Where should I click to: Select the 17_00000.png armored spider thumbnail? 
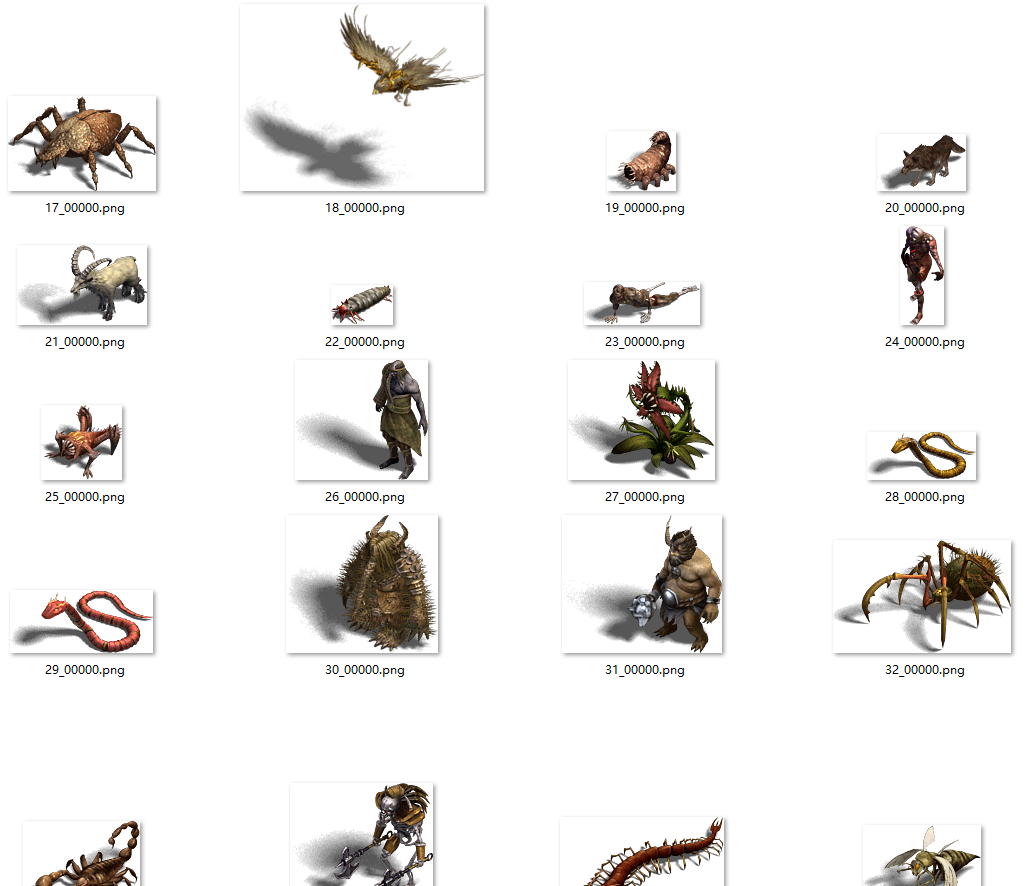(x=82, y=143)
